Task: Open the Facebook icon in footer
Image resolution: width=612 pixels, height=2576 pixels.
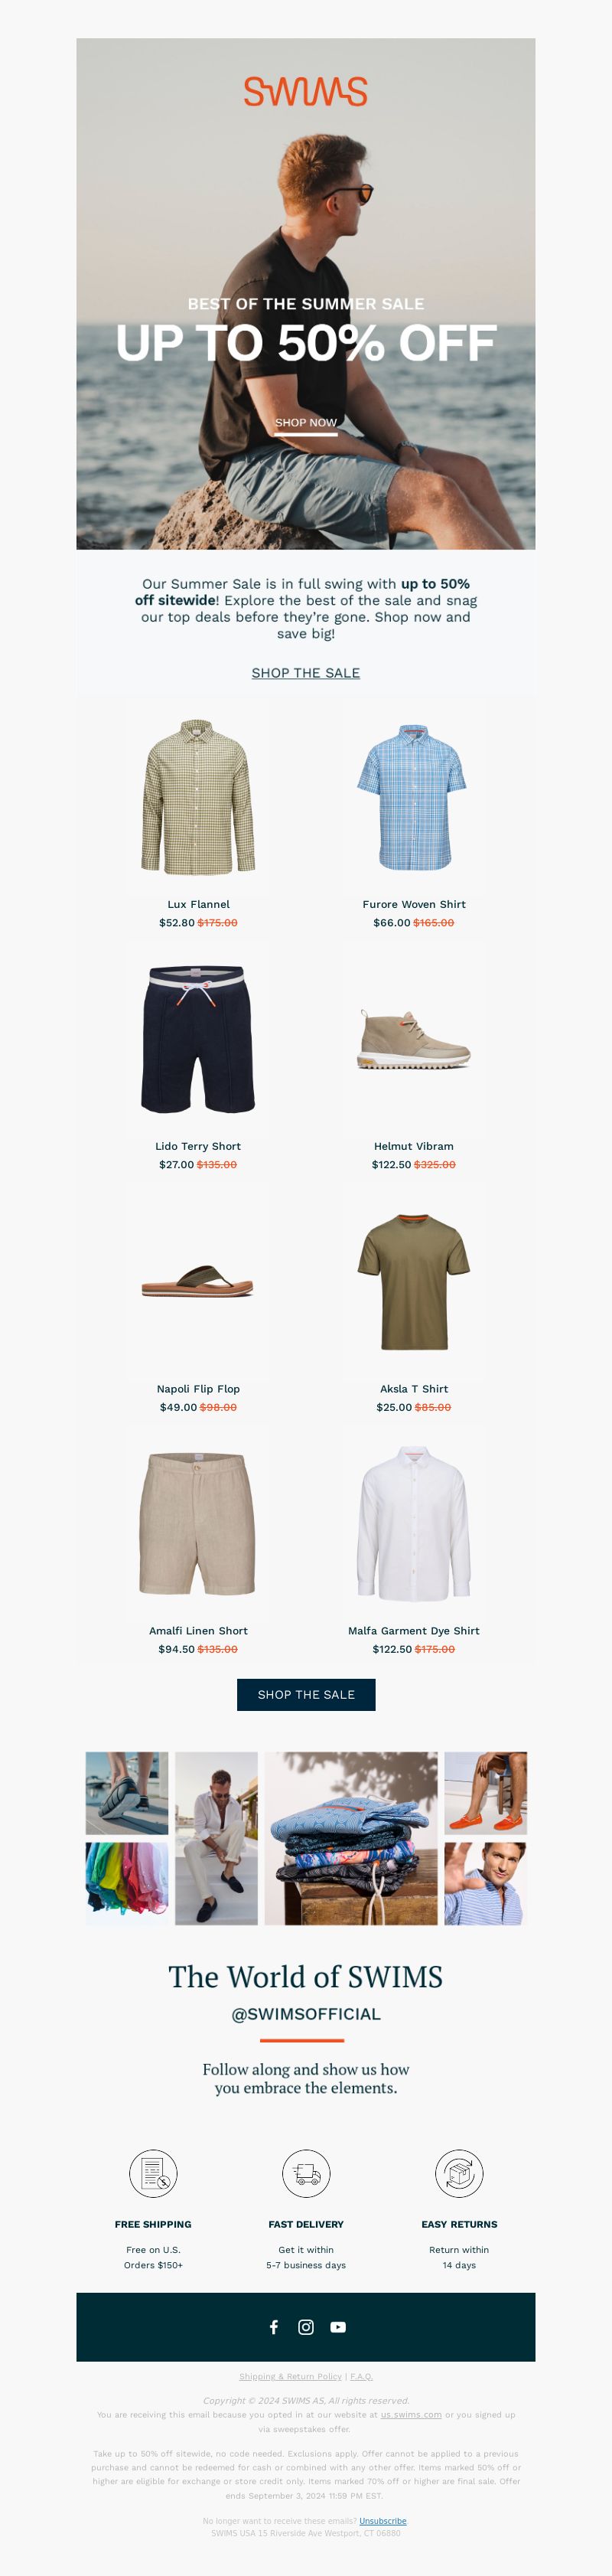Action: pyautogui.click(x=274, y=2327)
